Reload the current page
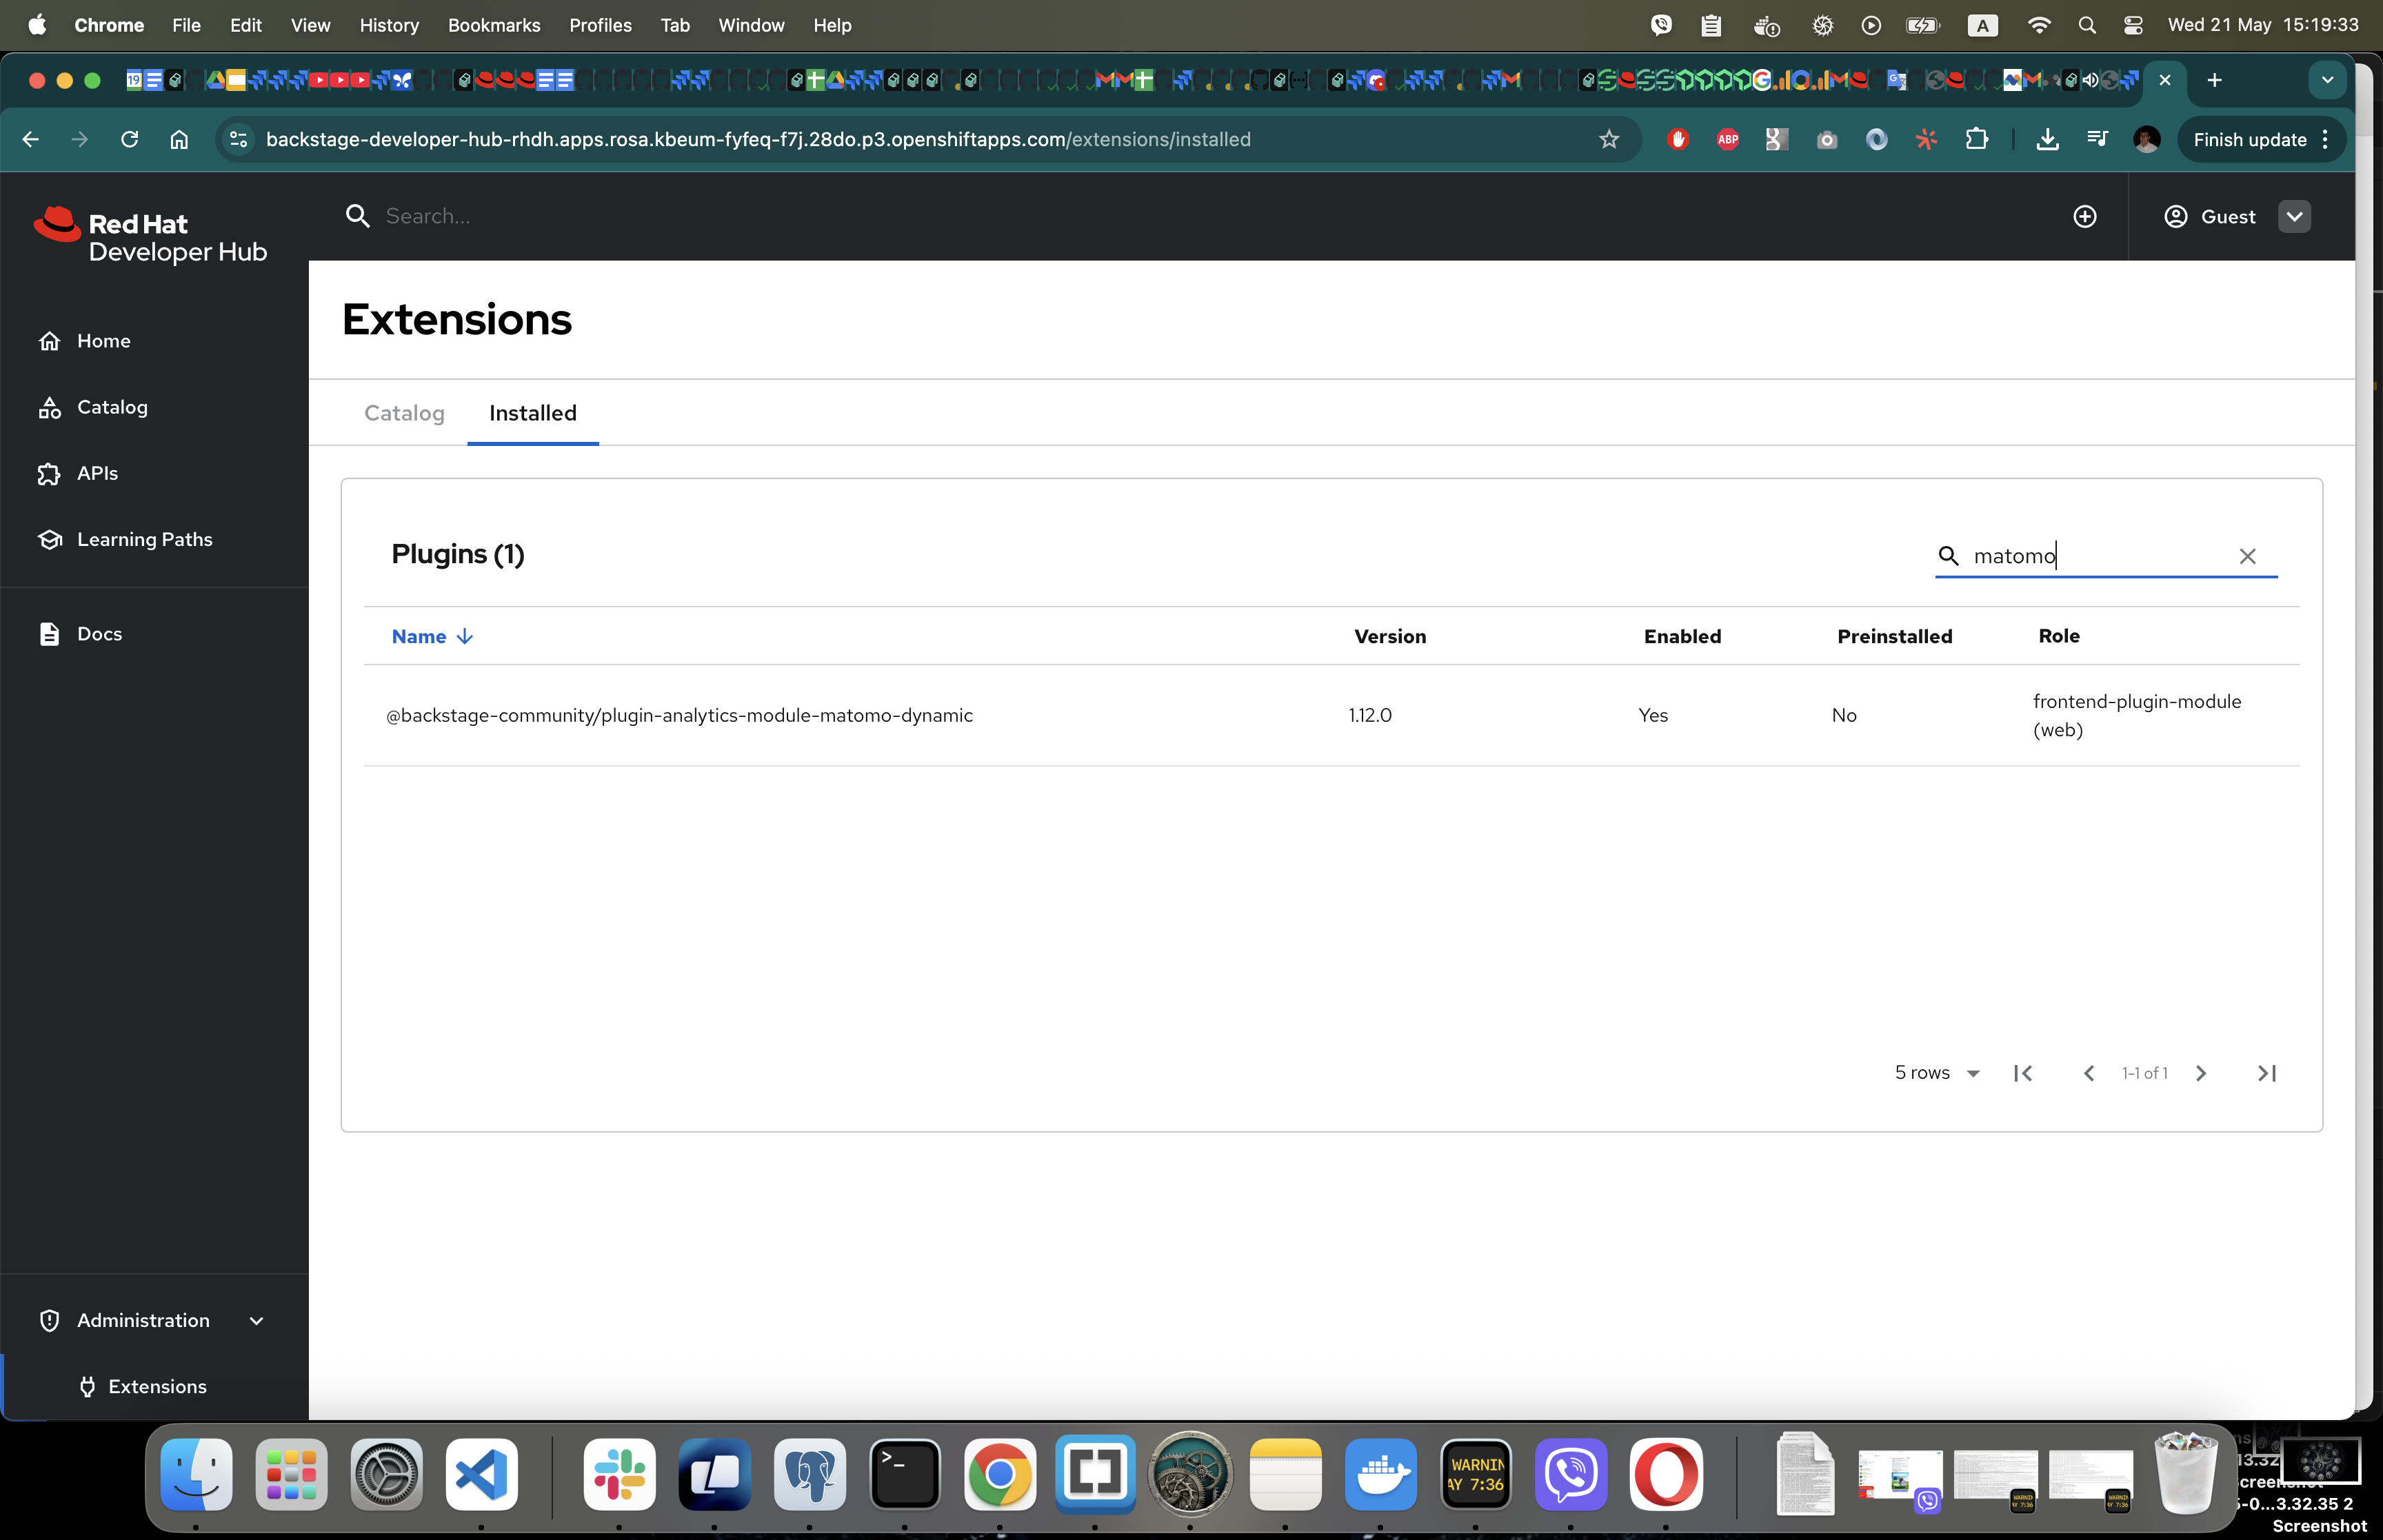The height and width of the screenshot is (1540, 2383). 130,140
